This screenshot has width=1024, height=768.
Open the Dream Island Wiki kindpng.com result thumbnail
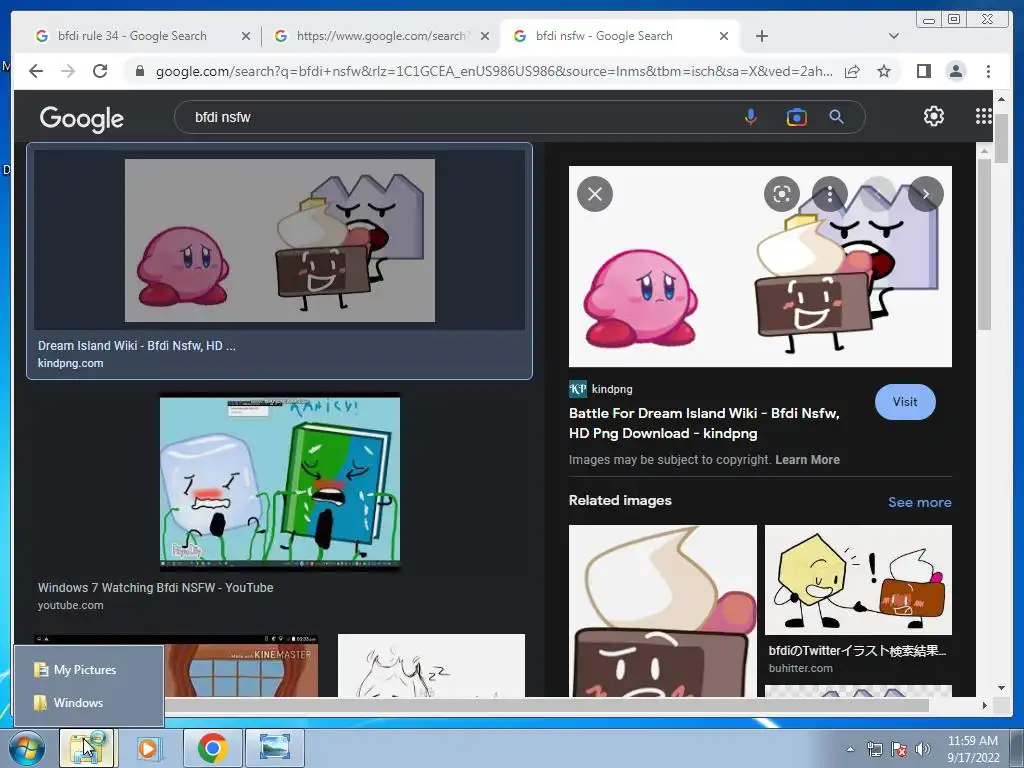pyautogui.click(x=280, y=240)
